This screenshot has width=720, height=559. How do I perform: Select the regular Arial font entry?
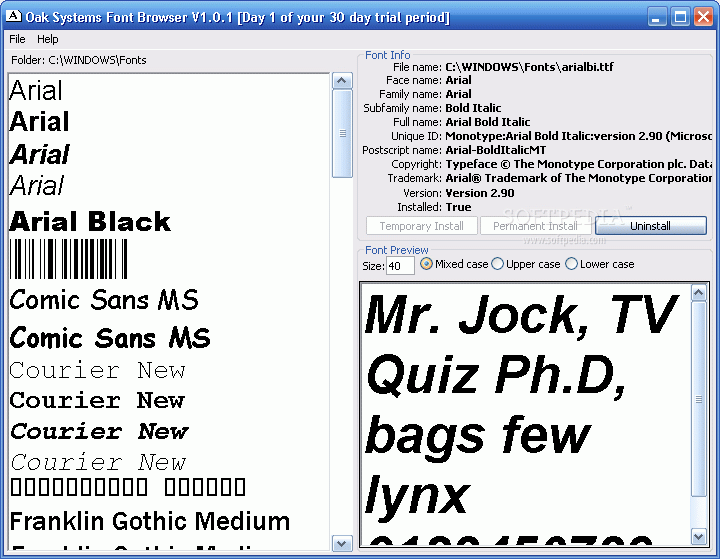click(36, 90)
